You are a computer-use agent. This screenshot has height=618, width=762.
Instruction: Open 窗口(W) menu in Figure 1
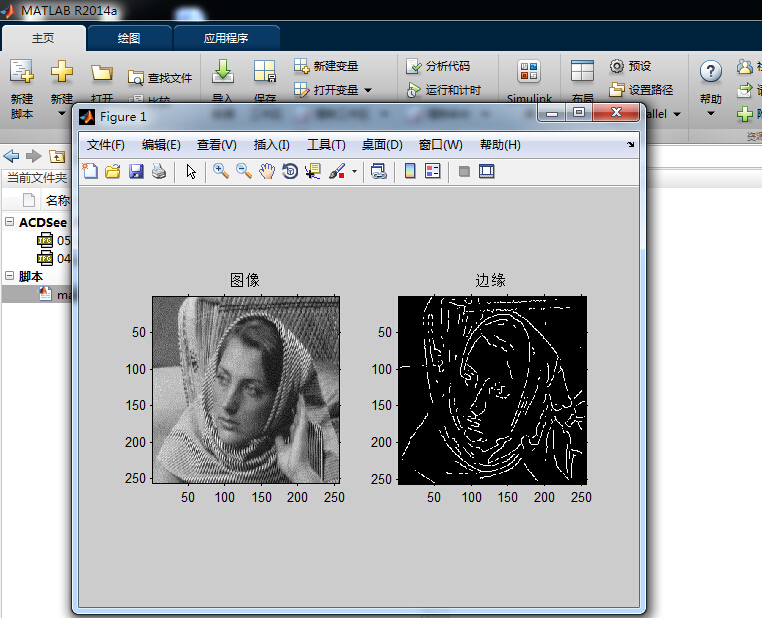(x=440, y=145)
